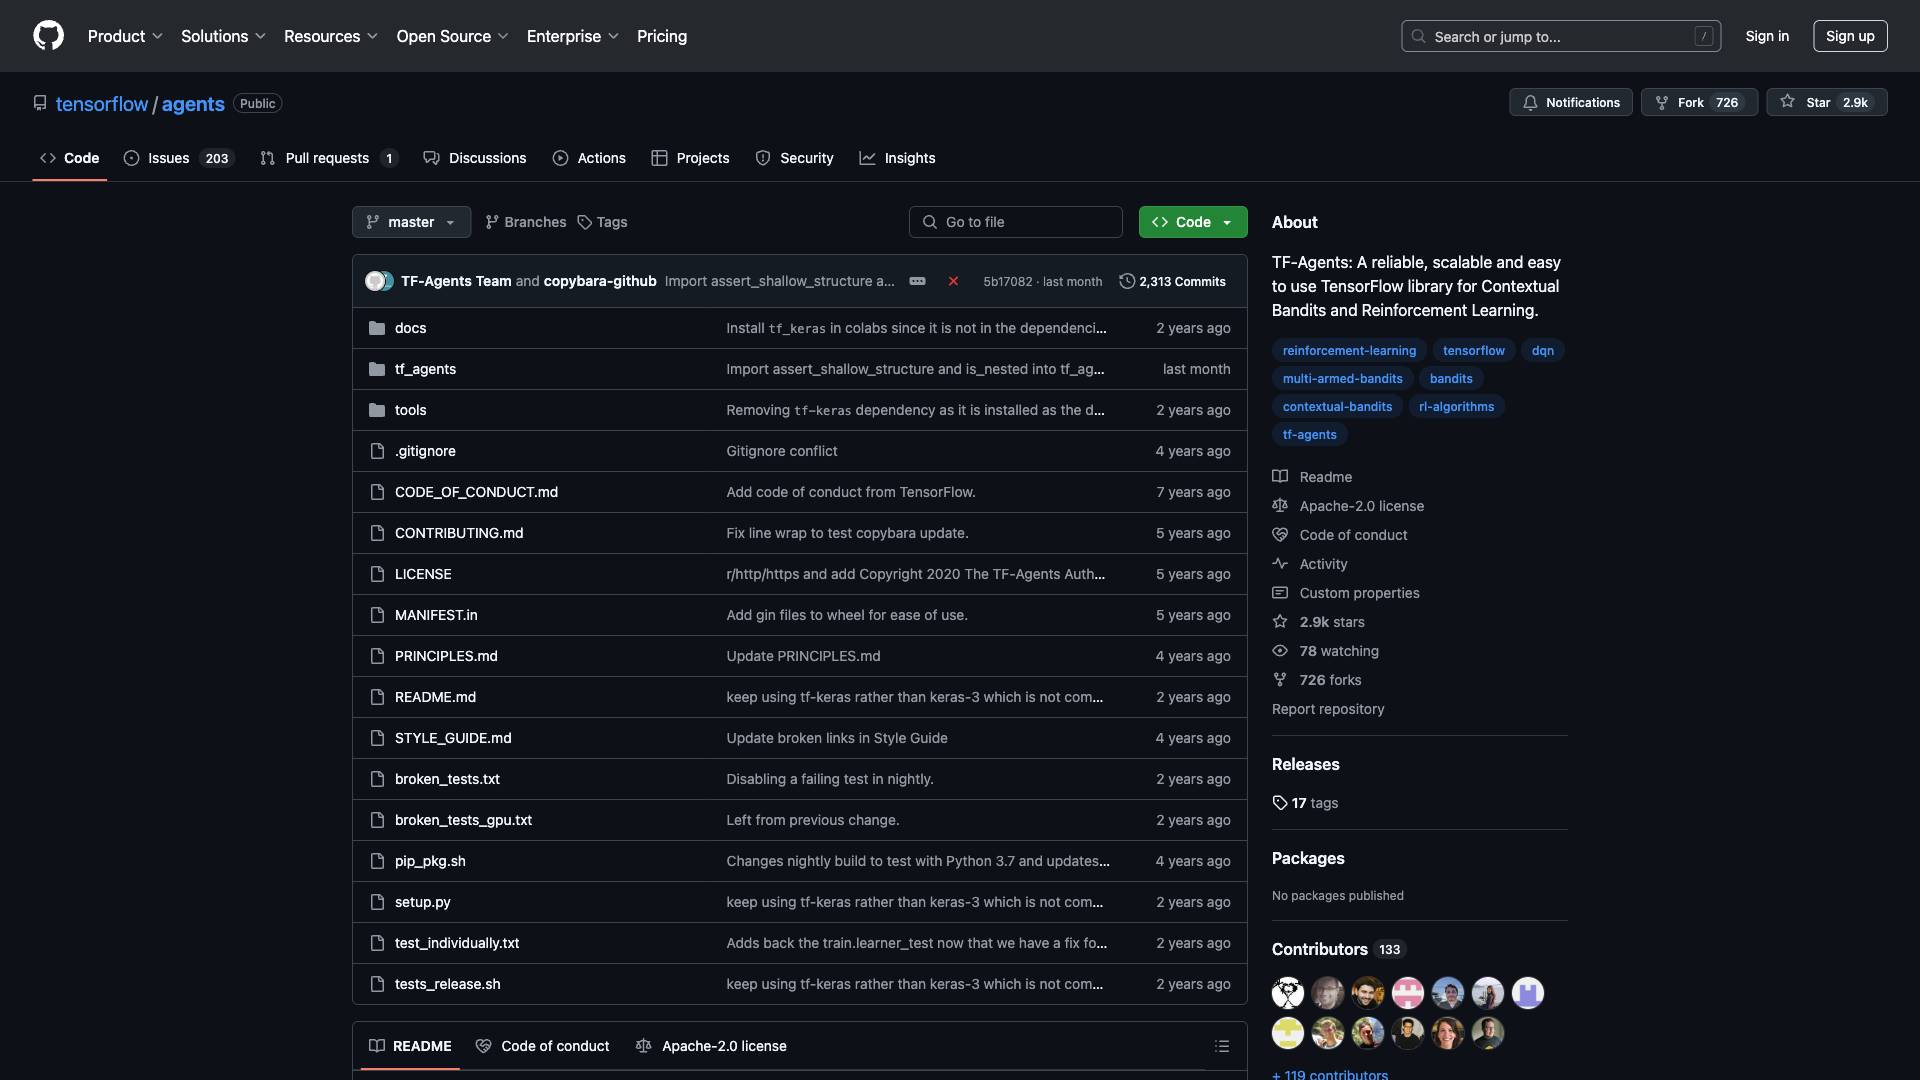Open the reinforcement-learning topic tag
Viewport: 1920px width, 1080px height.
1349,351
